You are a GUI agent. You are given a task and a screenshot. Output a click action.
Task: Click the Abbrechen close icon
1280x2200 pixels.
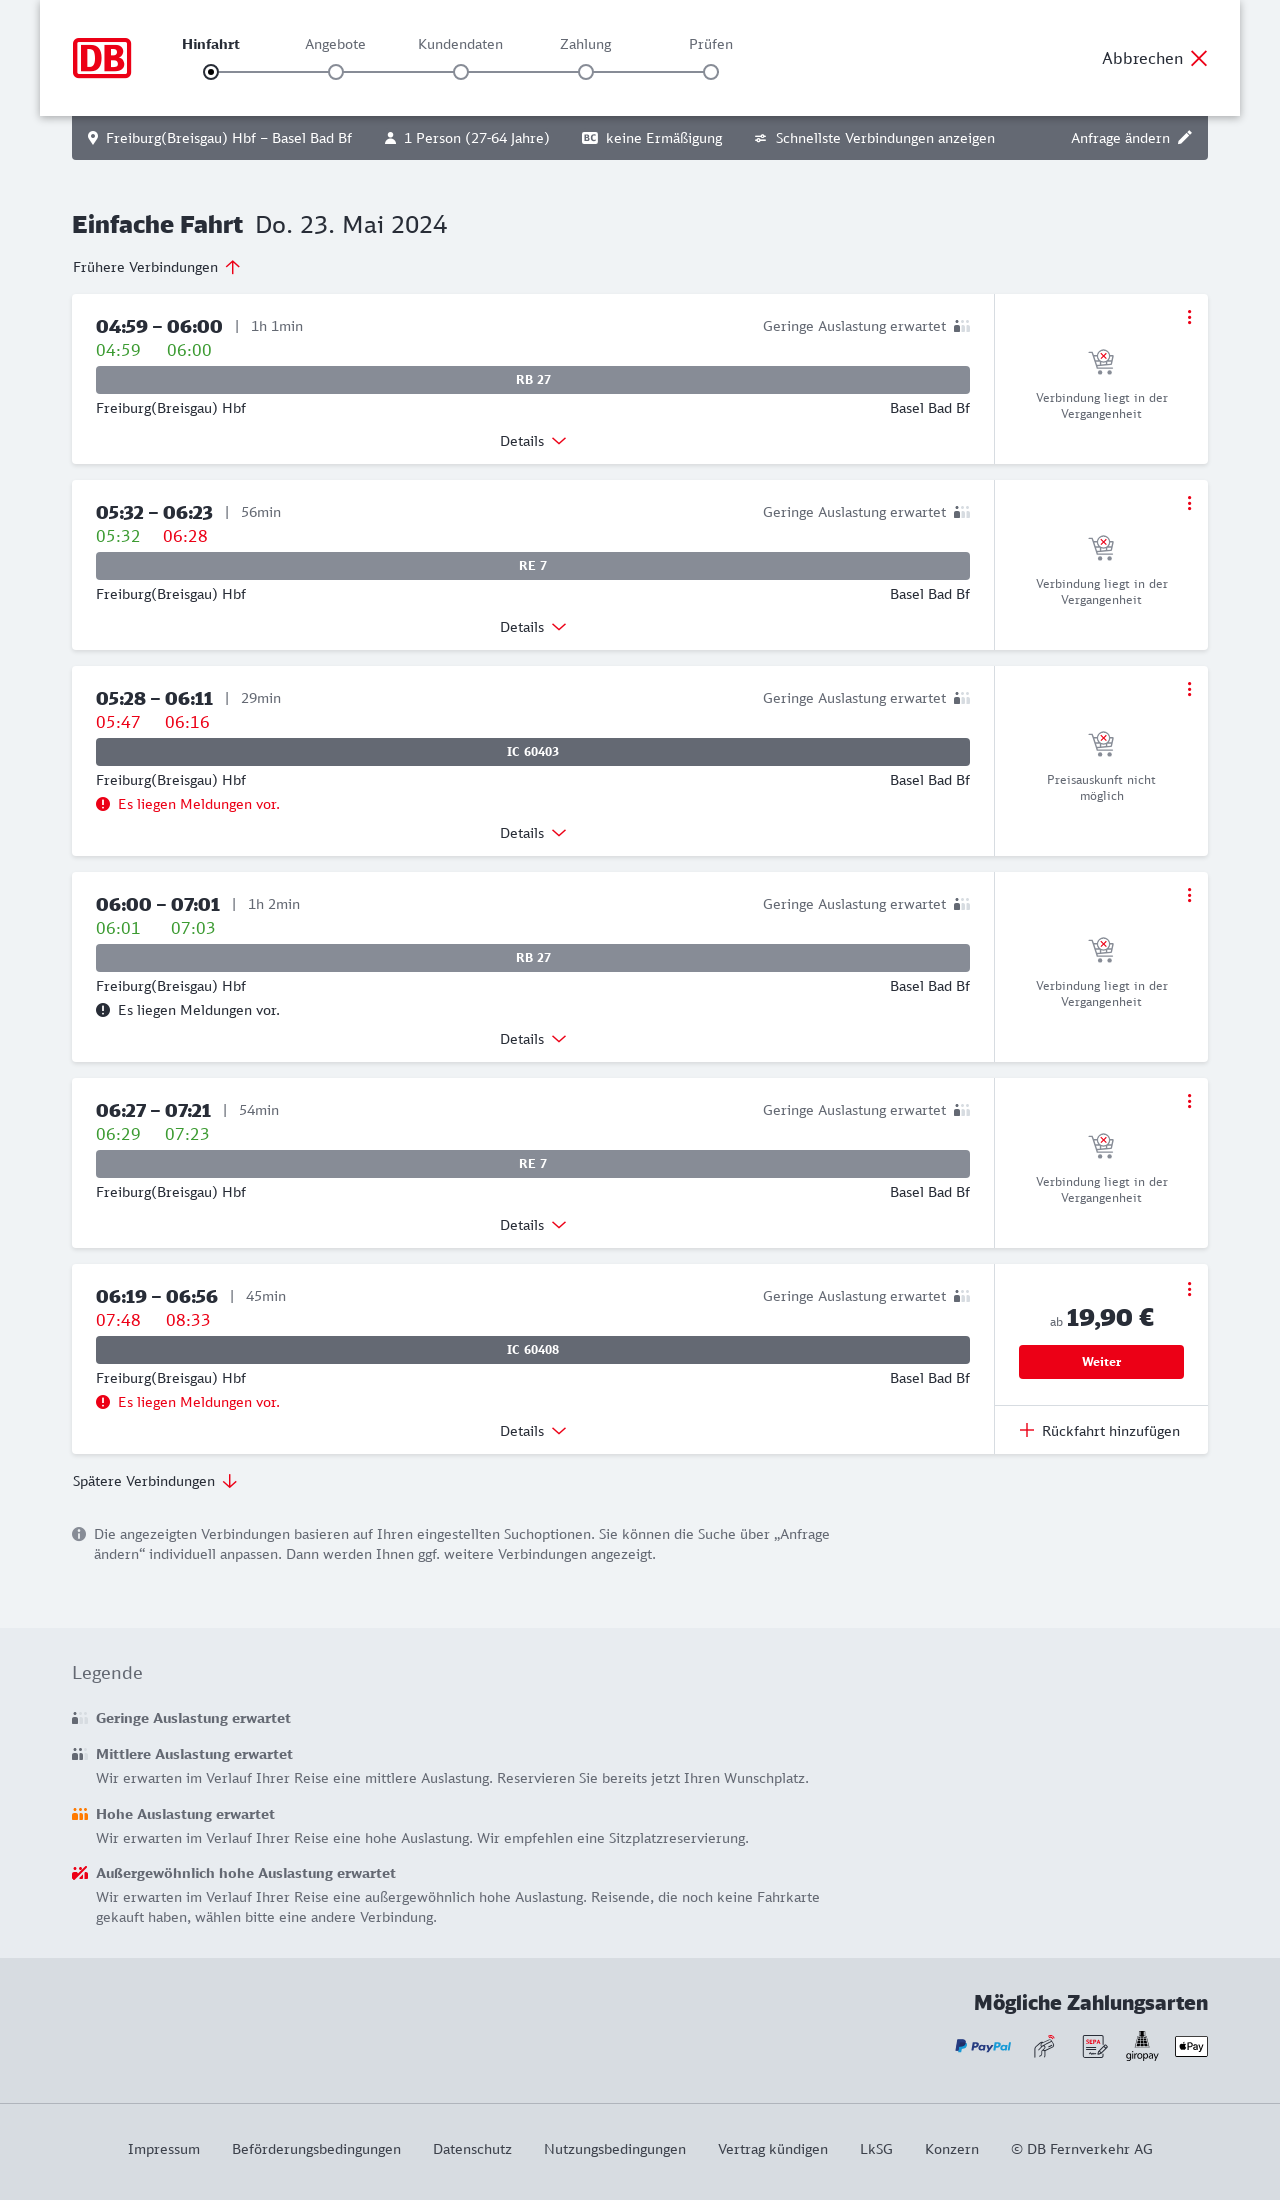(x=1199, y=58)
